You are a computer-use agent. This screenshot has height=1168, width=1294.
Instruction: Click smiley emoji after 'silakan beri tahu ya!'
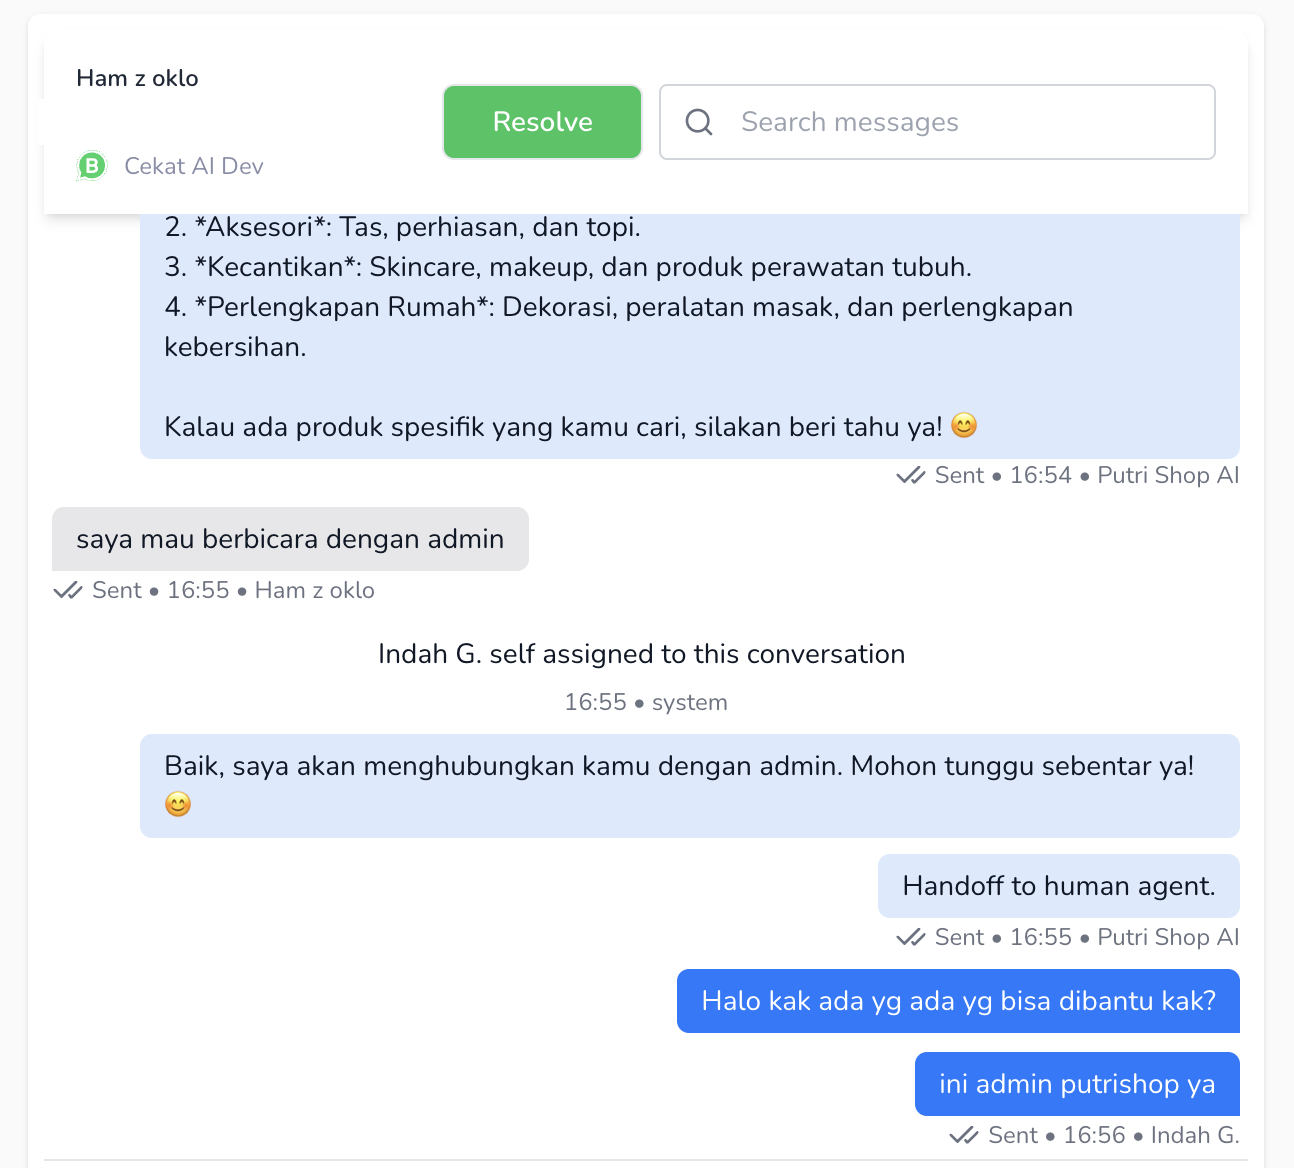coord(963,426)
